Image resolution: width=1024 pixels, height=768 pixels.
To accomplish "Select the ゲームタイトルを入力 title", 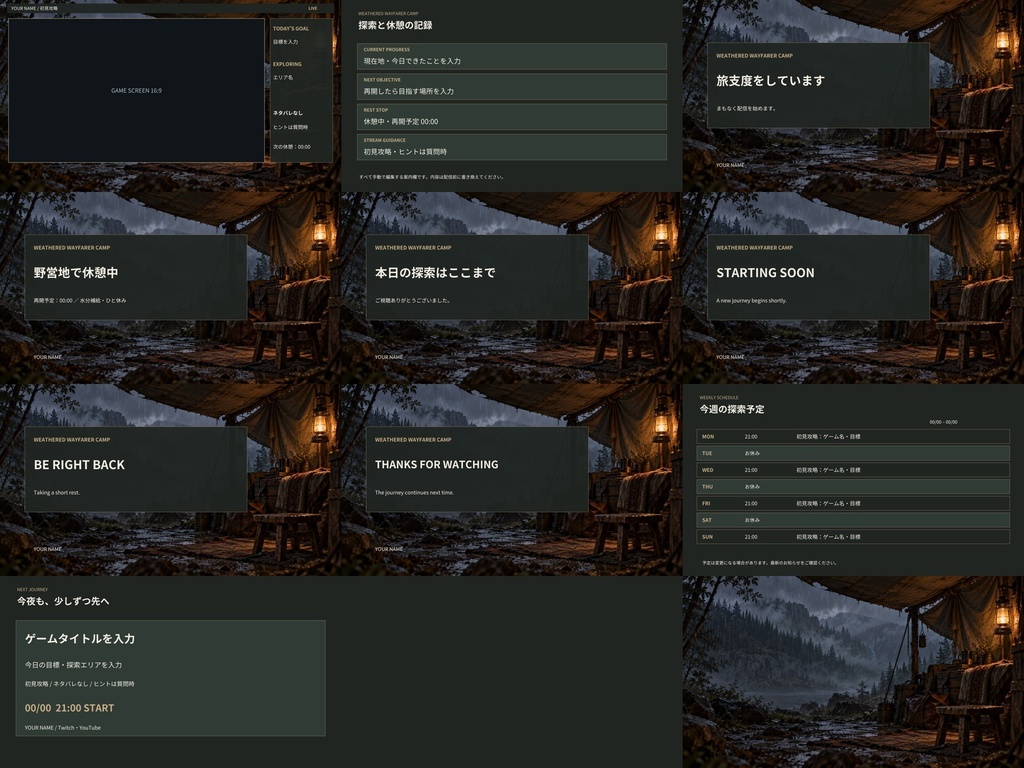I will tap(80, 639).
